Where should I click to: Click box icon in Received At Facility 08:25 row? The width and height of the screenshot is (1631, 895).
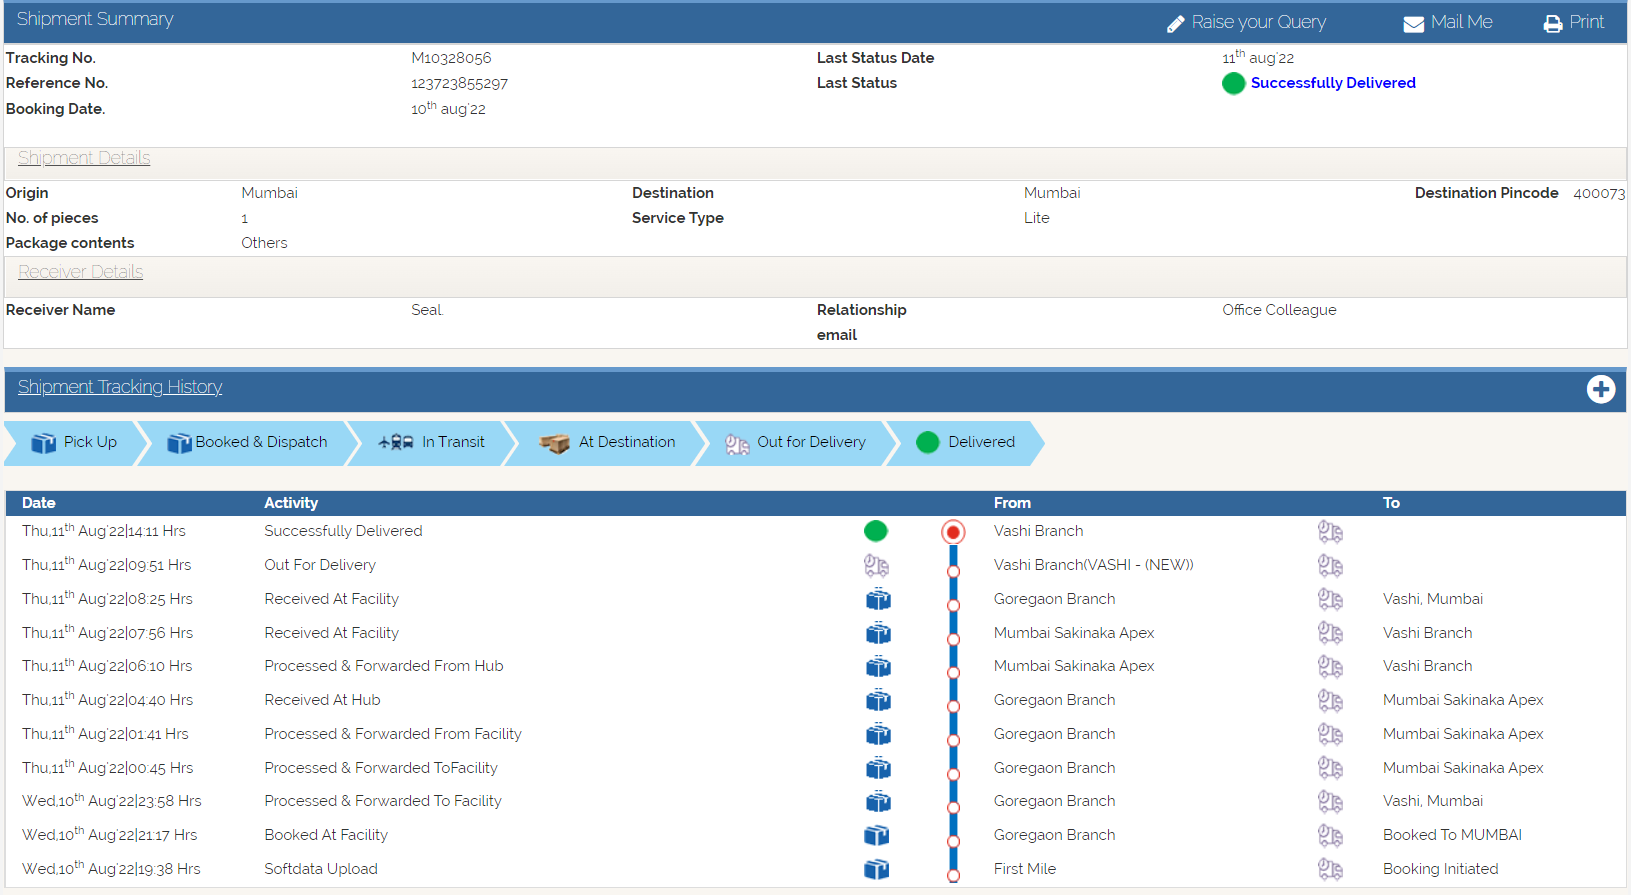878,599
